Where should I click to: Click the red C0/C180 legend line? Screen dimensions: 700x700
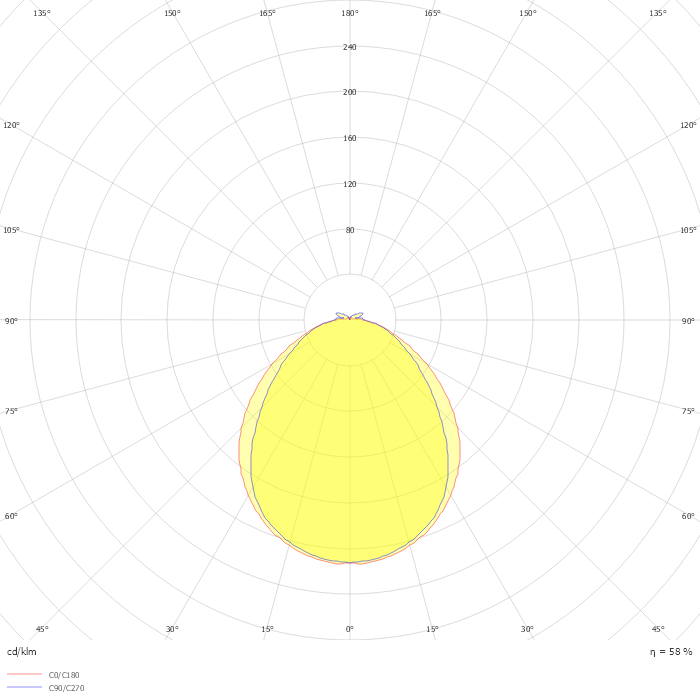pyautogui.click(x=25, y=675)
